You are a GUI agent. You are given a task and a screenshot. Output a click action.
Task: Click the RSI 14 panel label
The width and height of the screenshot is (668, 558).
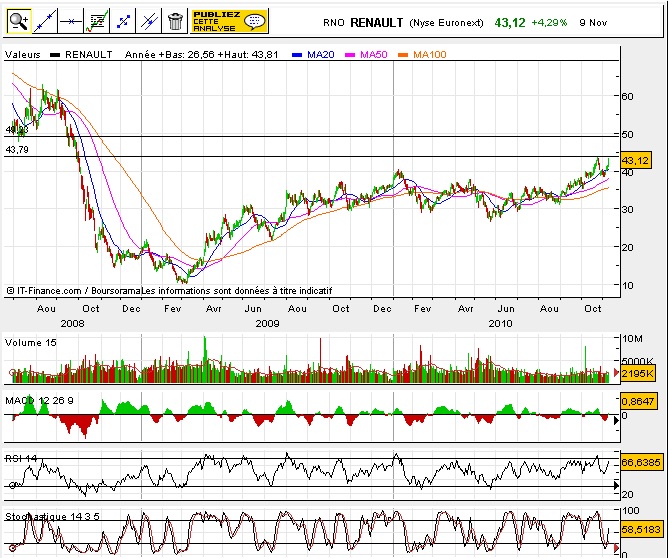[x=21, y=459]
